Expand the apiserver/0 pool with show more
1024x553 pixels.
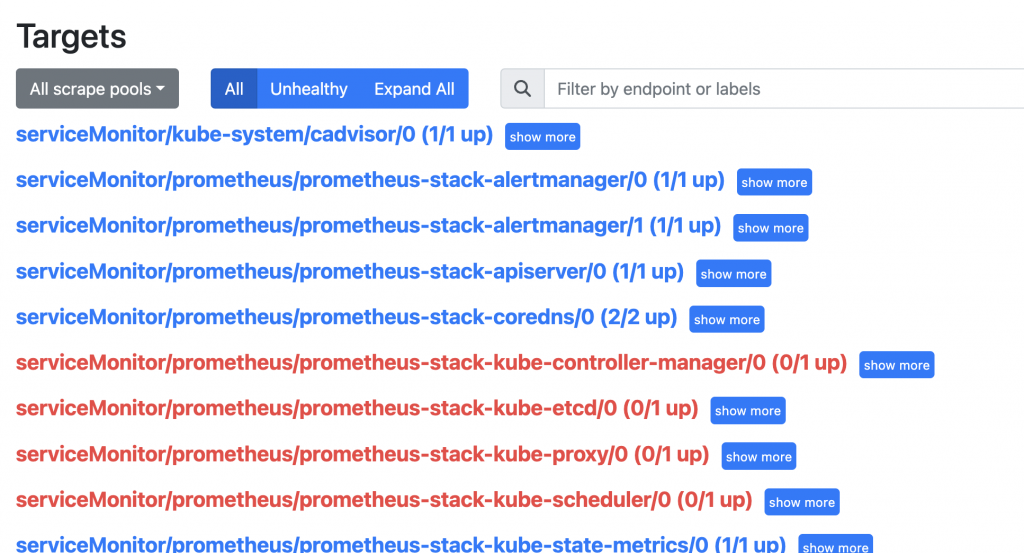click(733, 274)
